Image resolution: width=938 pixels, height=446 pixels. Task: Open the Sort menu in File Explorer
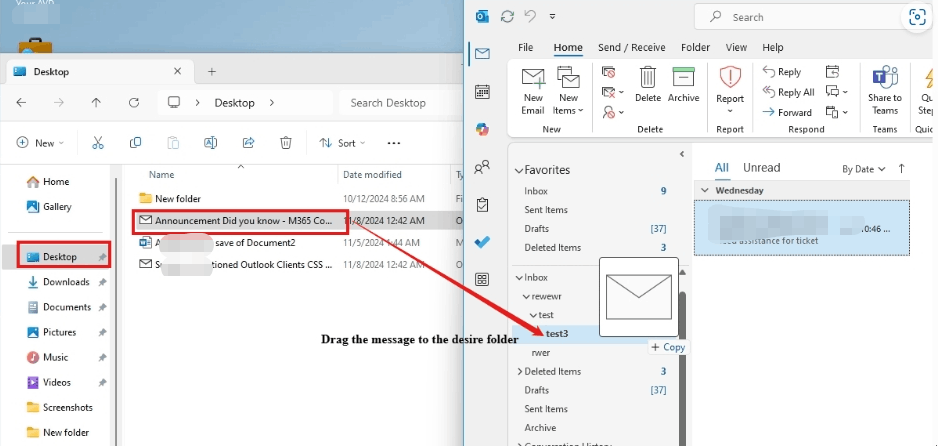click(342, 143)
